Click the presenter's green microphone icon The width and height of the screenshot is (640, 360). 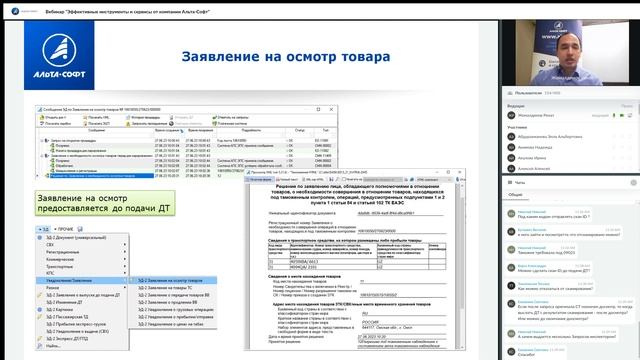[x=614, y=116]
